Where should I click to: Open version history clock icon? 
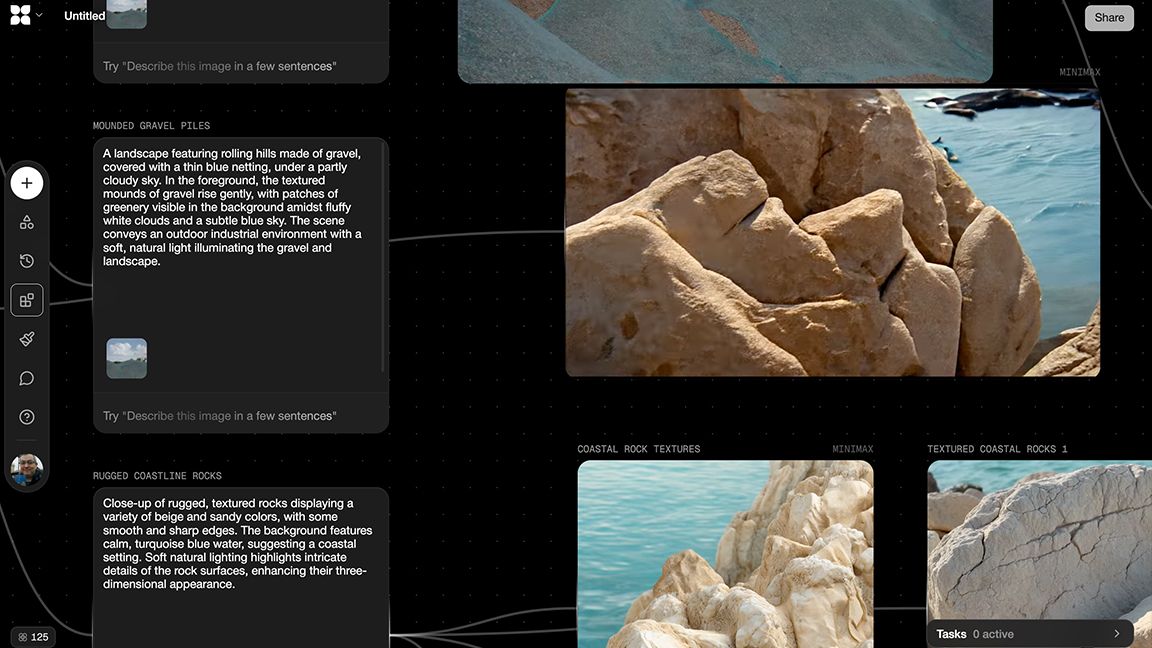[x=26, y=260]
